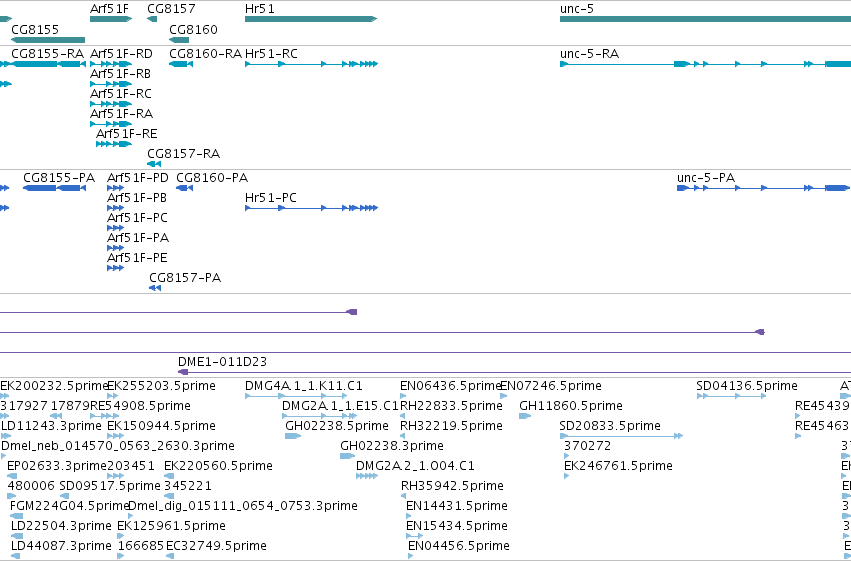Image resolution: width=851 pixels, height=561 pixels.
Task: Click the Dmel_neb_014570_0563_2630.3prime label
Action: pyautogui.click(x=118, y=446)
